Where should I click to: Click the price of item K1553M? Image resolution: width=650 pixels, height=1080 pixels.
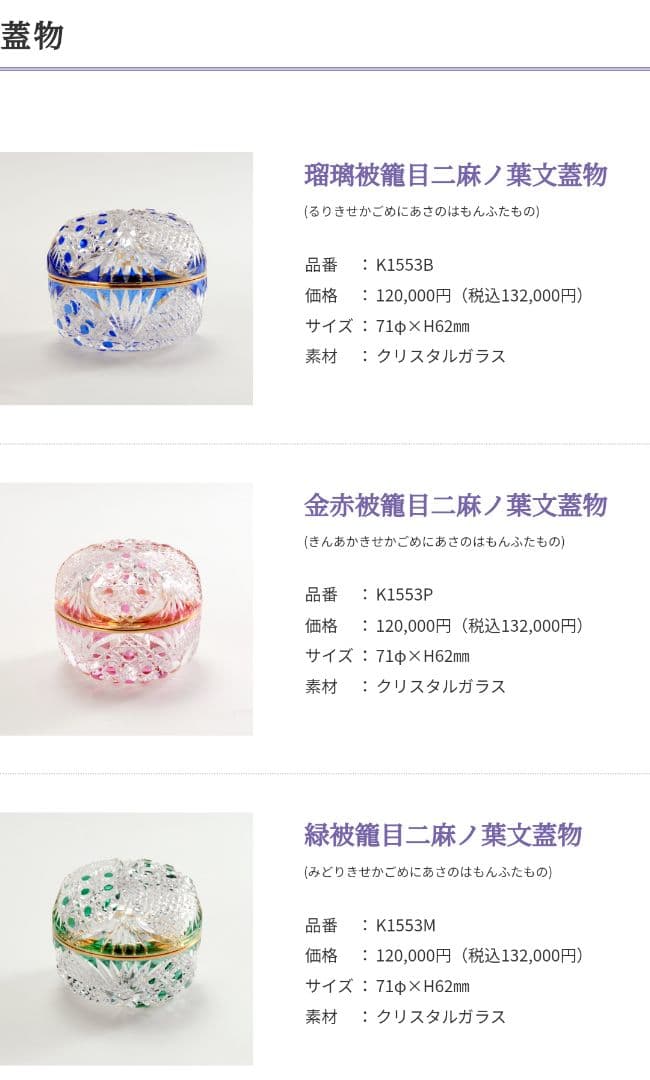click(x=479, y=955)
